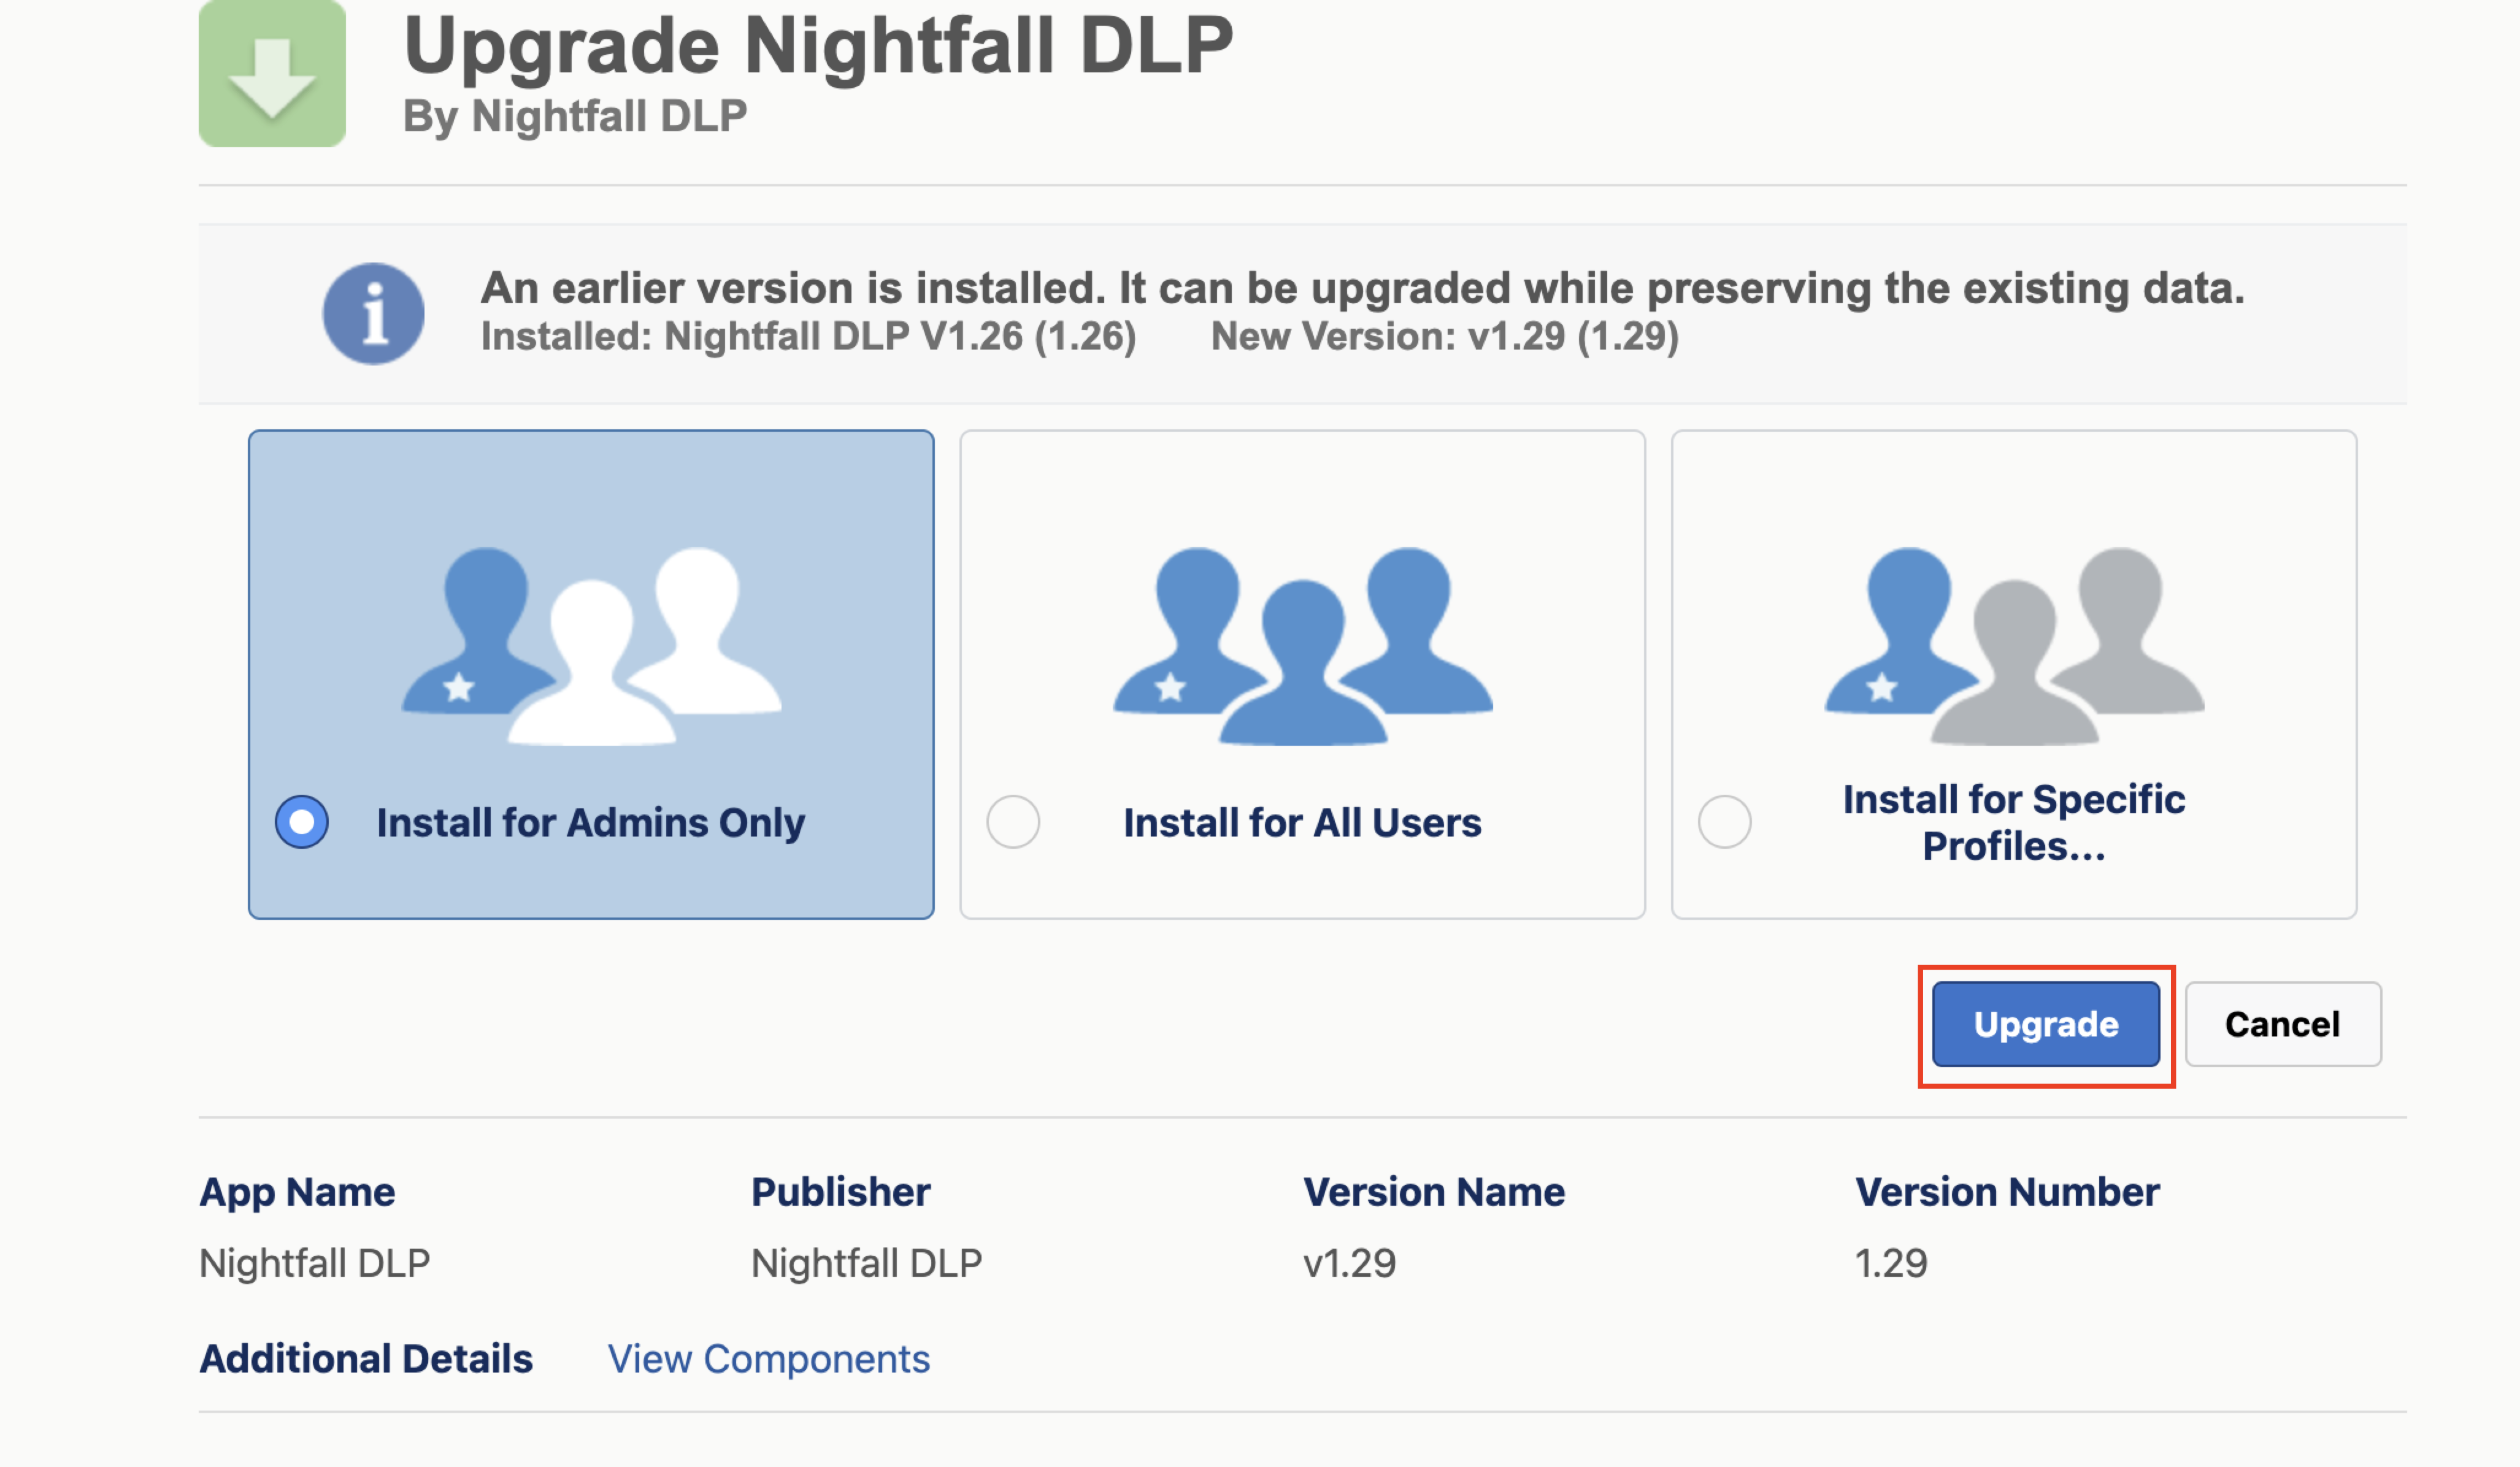This screenshot has width=2520, height=1467.
Task: Open the View Components link
Action: pyautogui.click(x=768, y=1359)
